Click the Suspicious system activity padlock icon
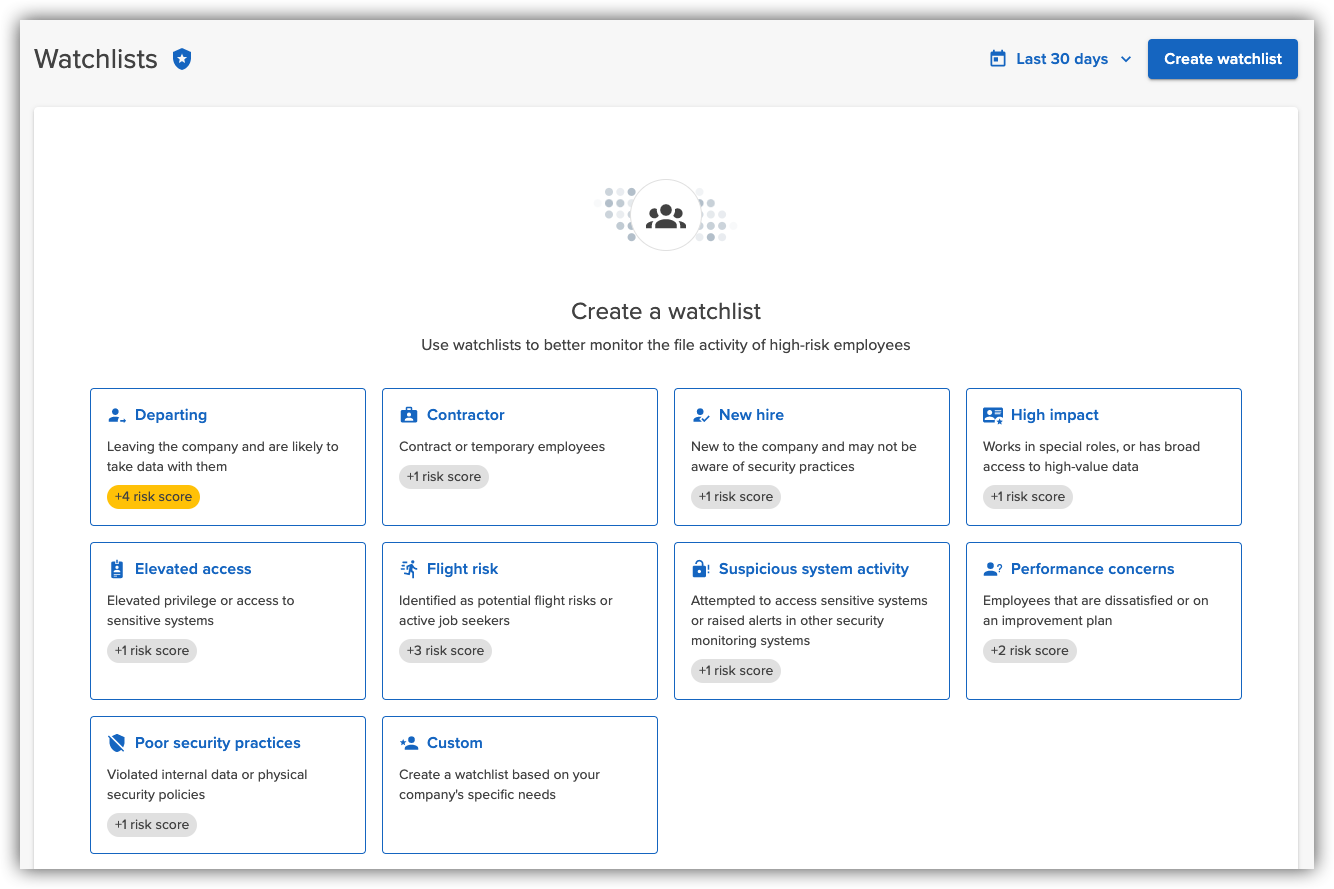Image resolution: width=1334 pixels, height=889 pixels. 700,567
